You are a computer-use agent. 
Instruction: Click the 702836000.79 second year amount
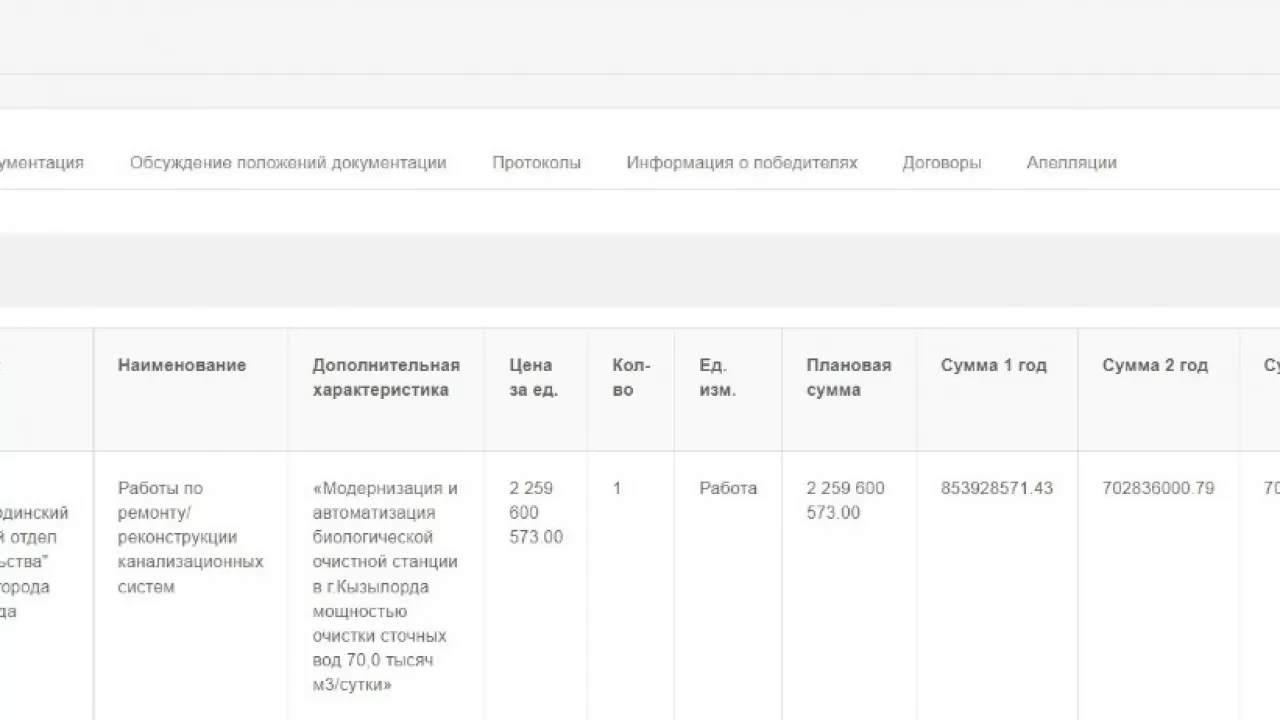pos(1158,489)
